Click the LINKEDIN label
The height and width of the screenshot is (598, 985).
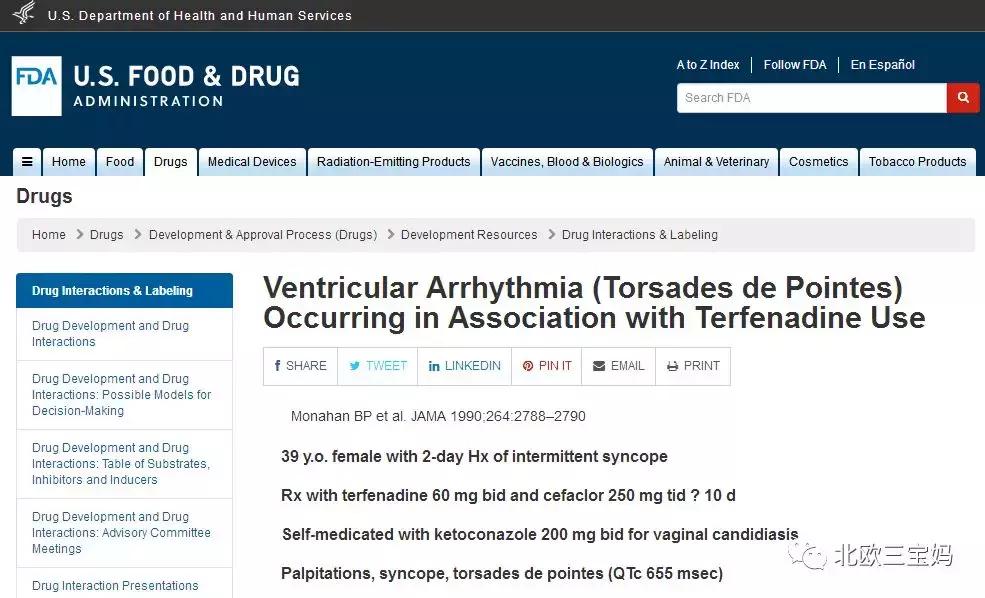click(x=473, y=366)
